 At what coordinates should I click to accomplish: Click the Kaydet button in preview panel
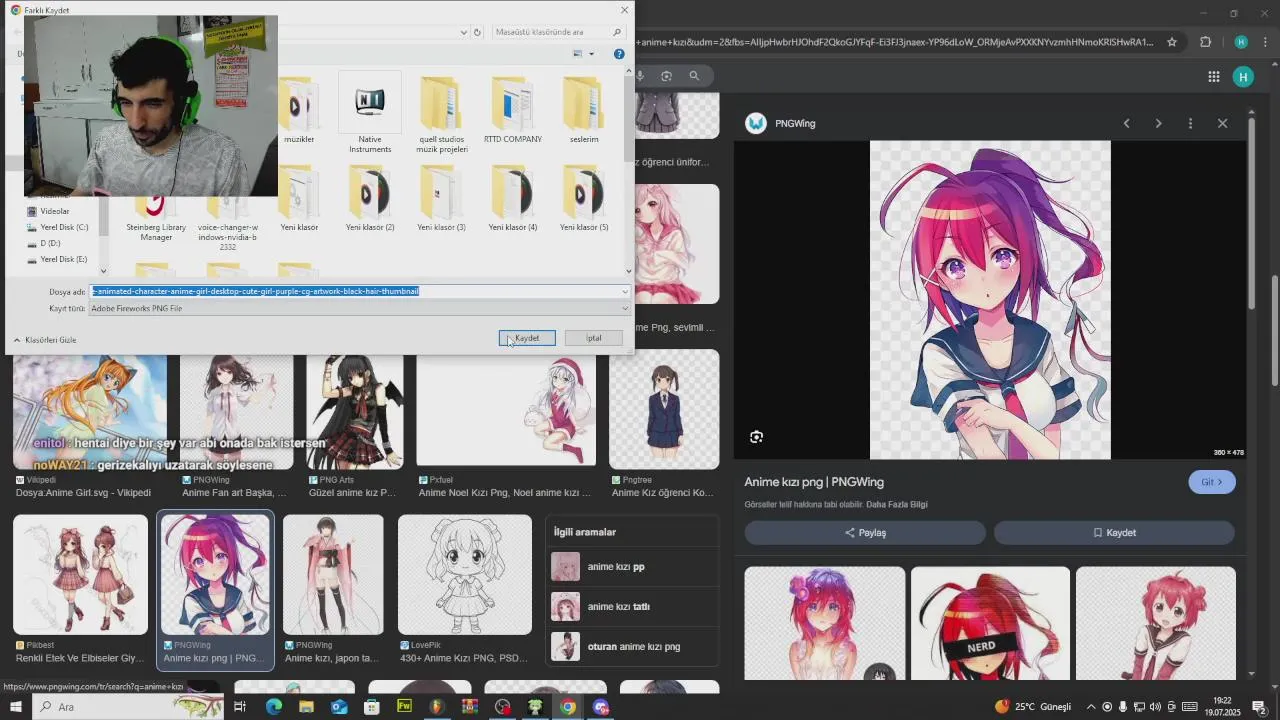coord(1114,533)
